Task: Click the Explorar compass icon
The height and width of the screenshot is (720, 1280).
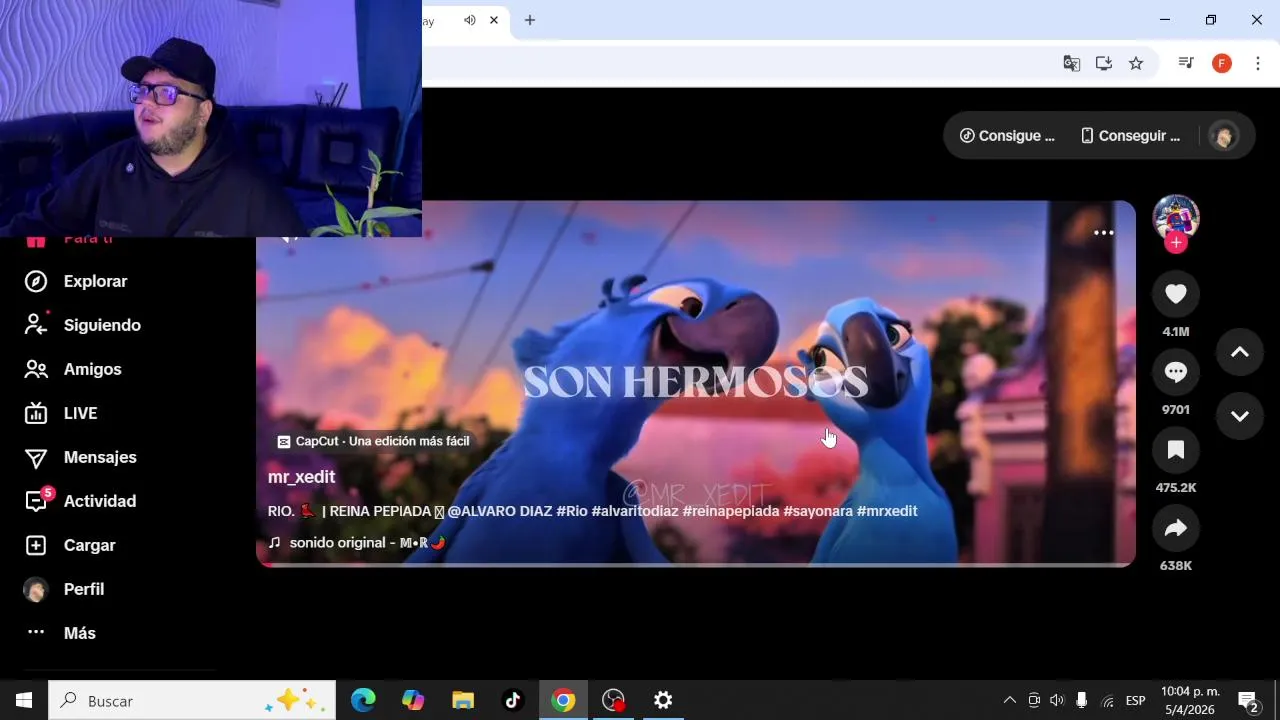Action: coord(36,281)
